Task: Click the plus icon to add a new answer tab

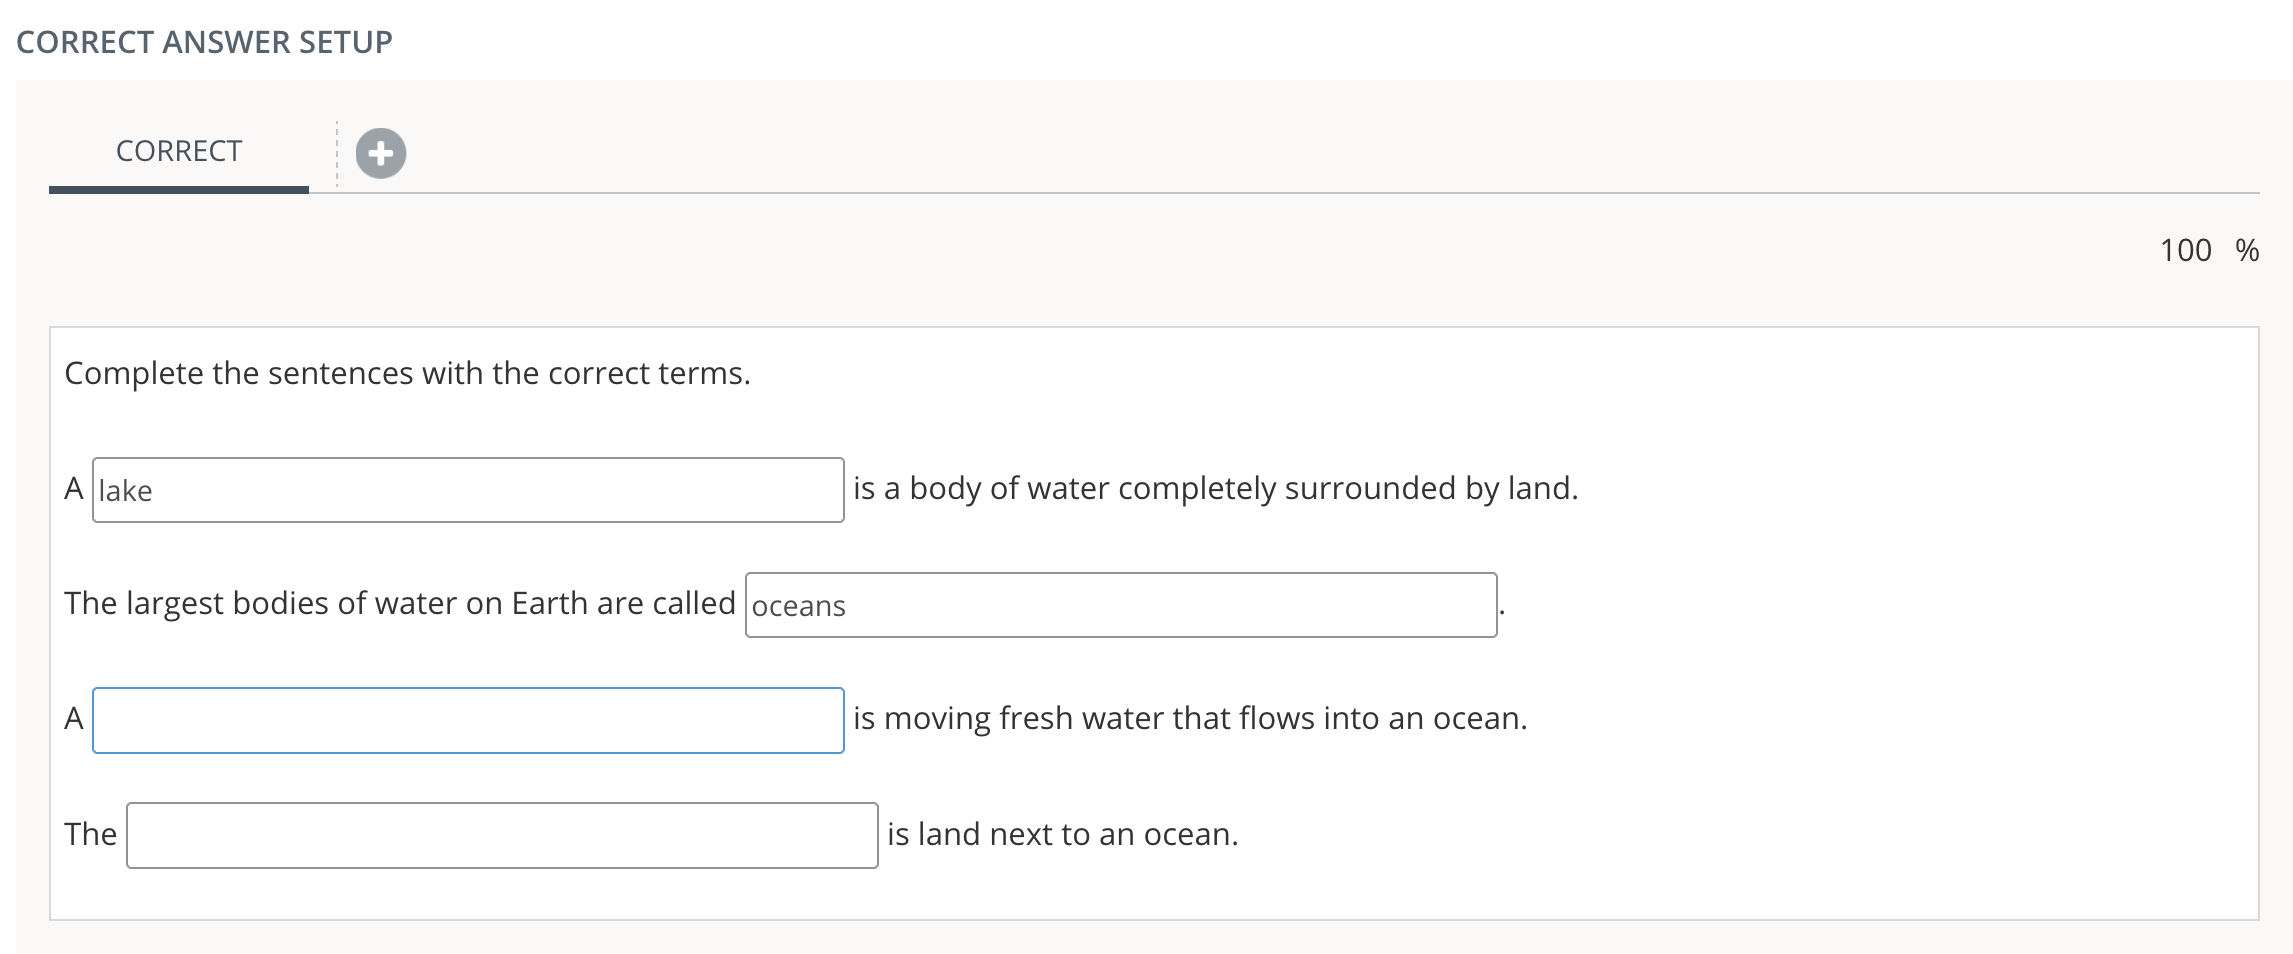Action: click(378, 152)
